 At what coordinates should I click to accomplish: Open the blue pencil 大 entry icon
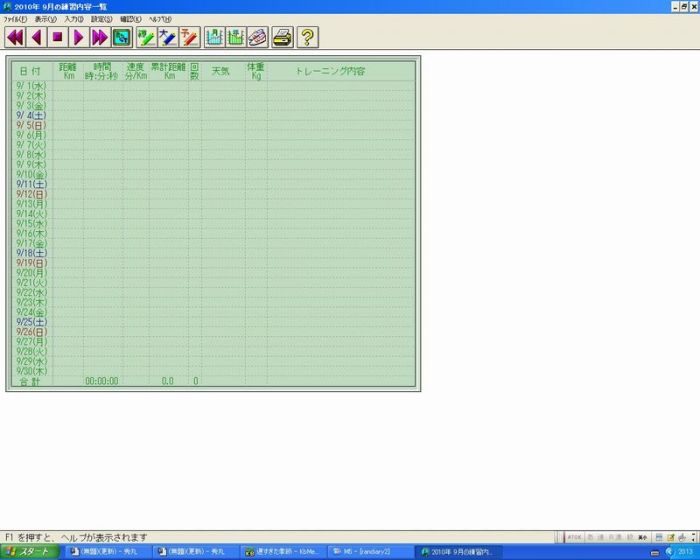pos(168,38)
